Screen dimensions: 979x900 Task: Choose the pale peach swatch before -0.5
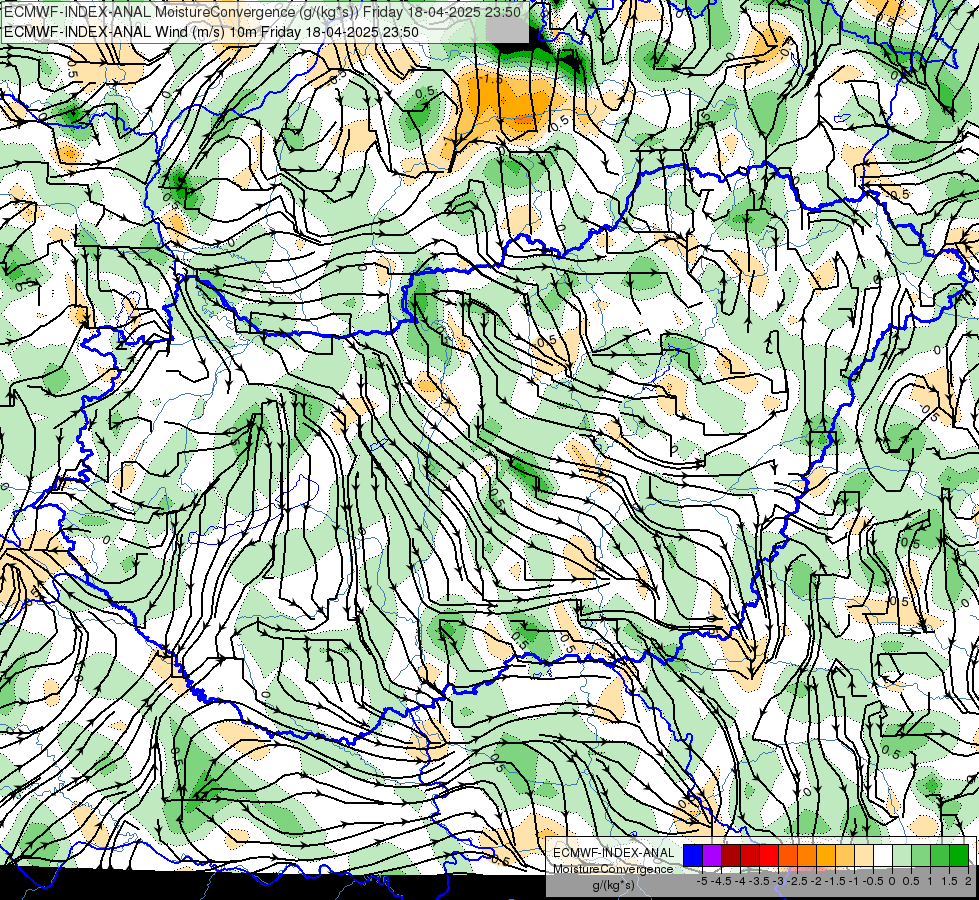pos(864,855)
